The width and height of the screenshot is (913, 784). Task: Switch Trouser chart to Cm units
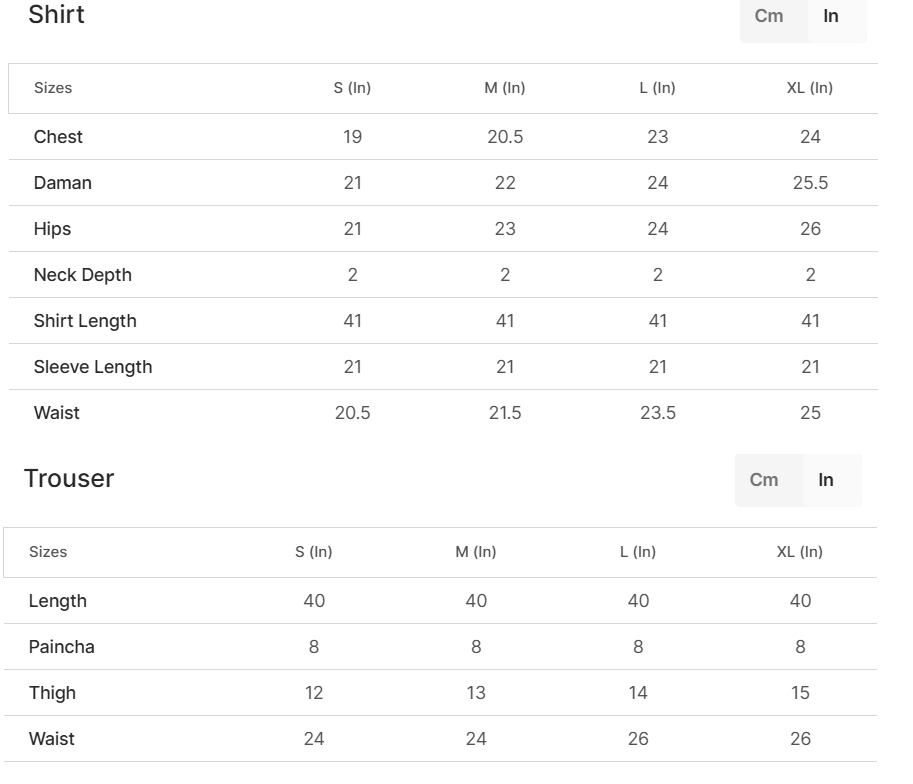coord(763,480)
